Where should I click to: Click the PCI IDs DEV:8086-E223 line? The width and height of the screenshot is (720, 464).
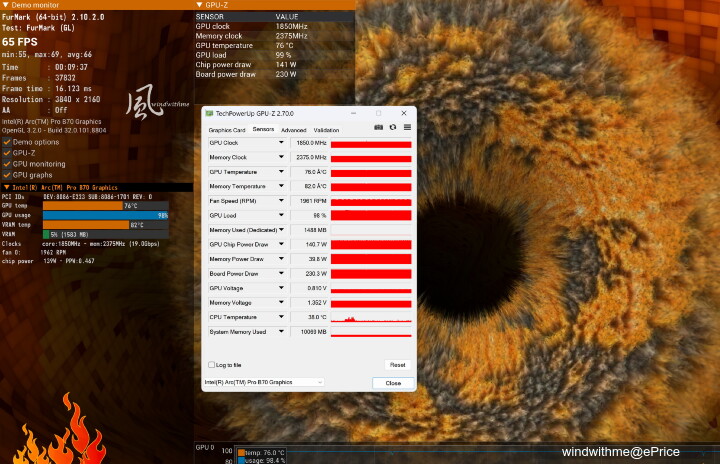pos(77,197)
